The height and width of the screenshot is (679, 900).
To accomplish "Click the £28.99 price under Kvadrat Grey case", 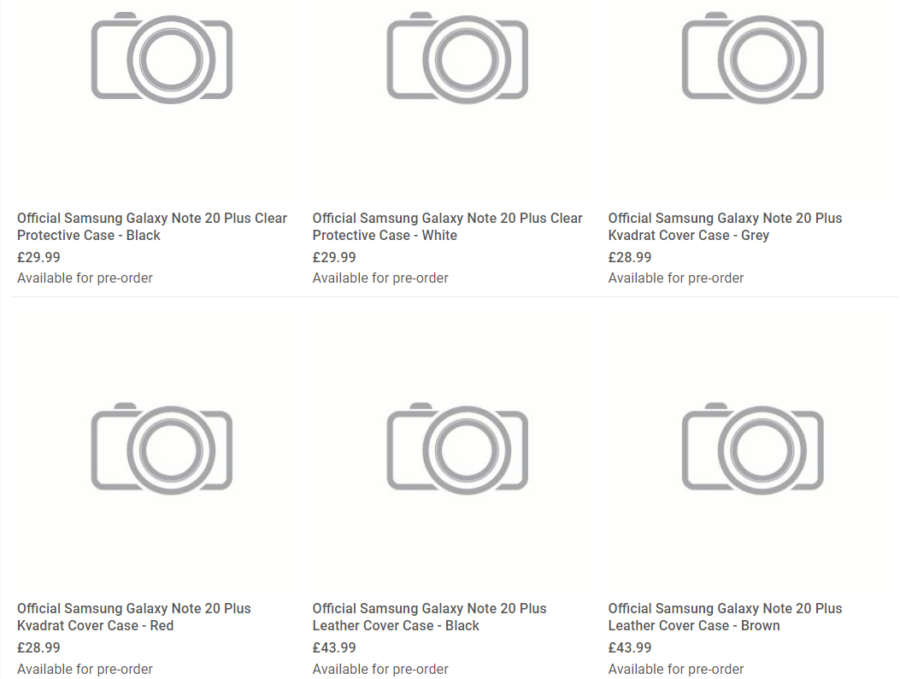I will point(630,258).
